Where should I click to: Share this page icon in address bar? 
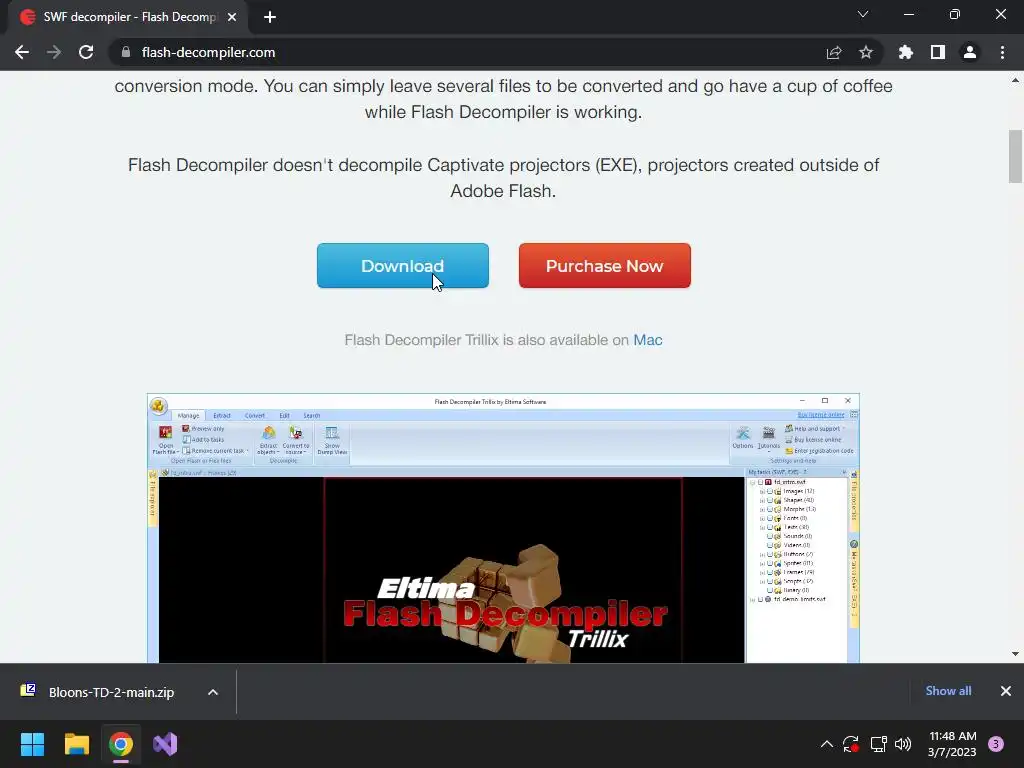click(x=834, y=52)
